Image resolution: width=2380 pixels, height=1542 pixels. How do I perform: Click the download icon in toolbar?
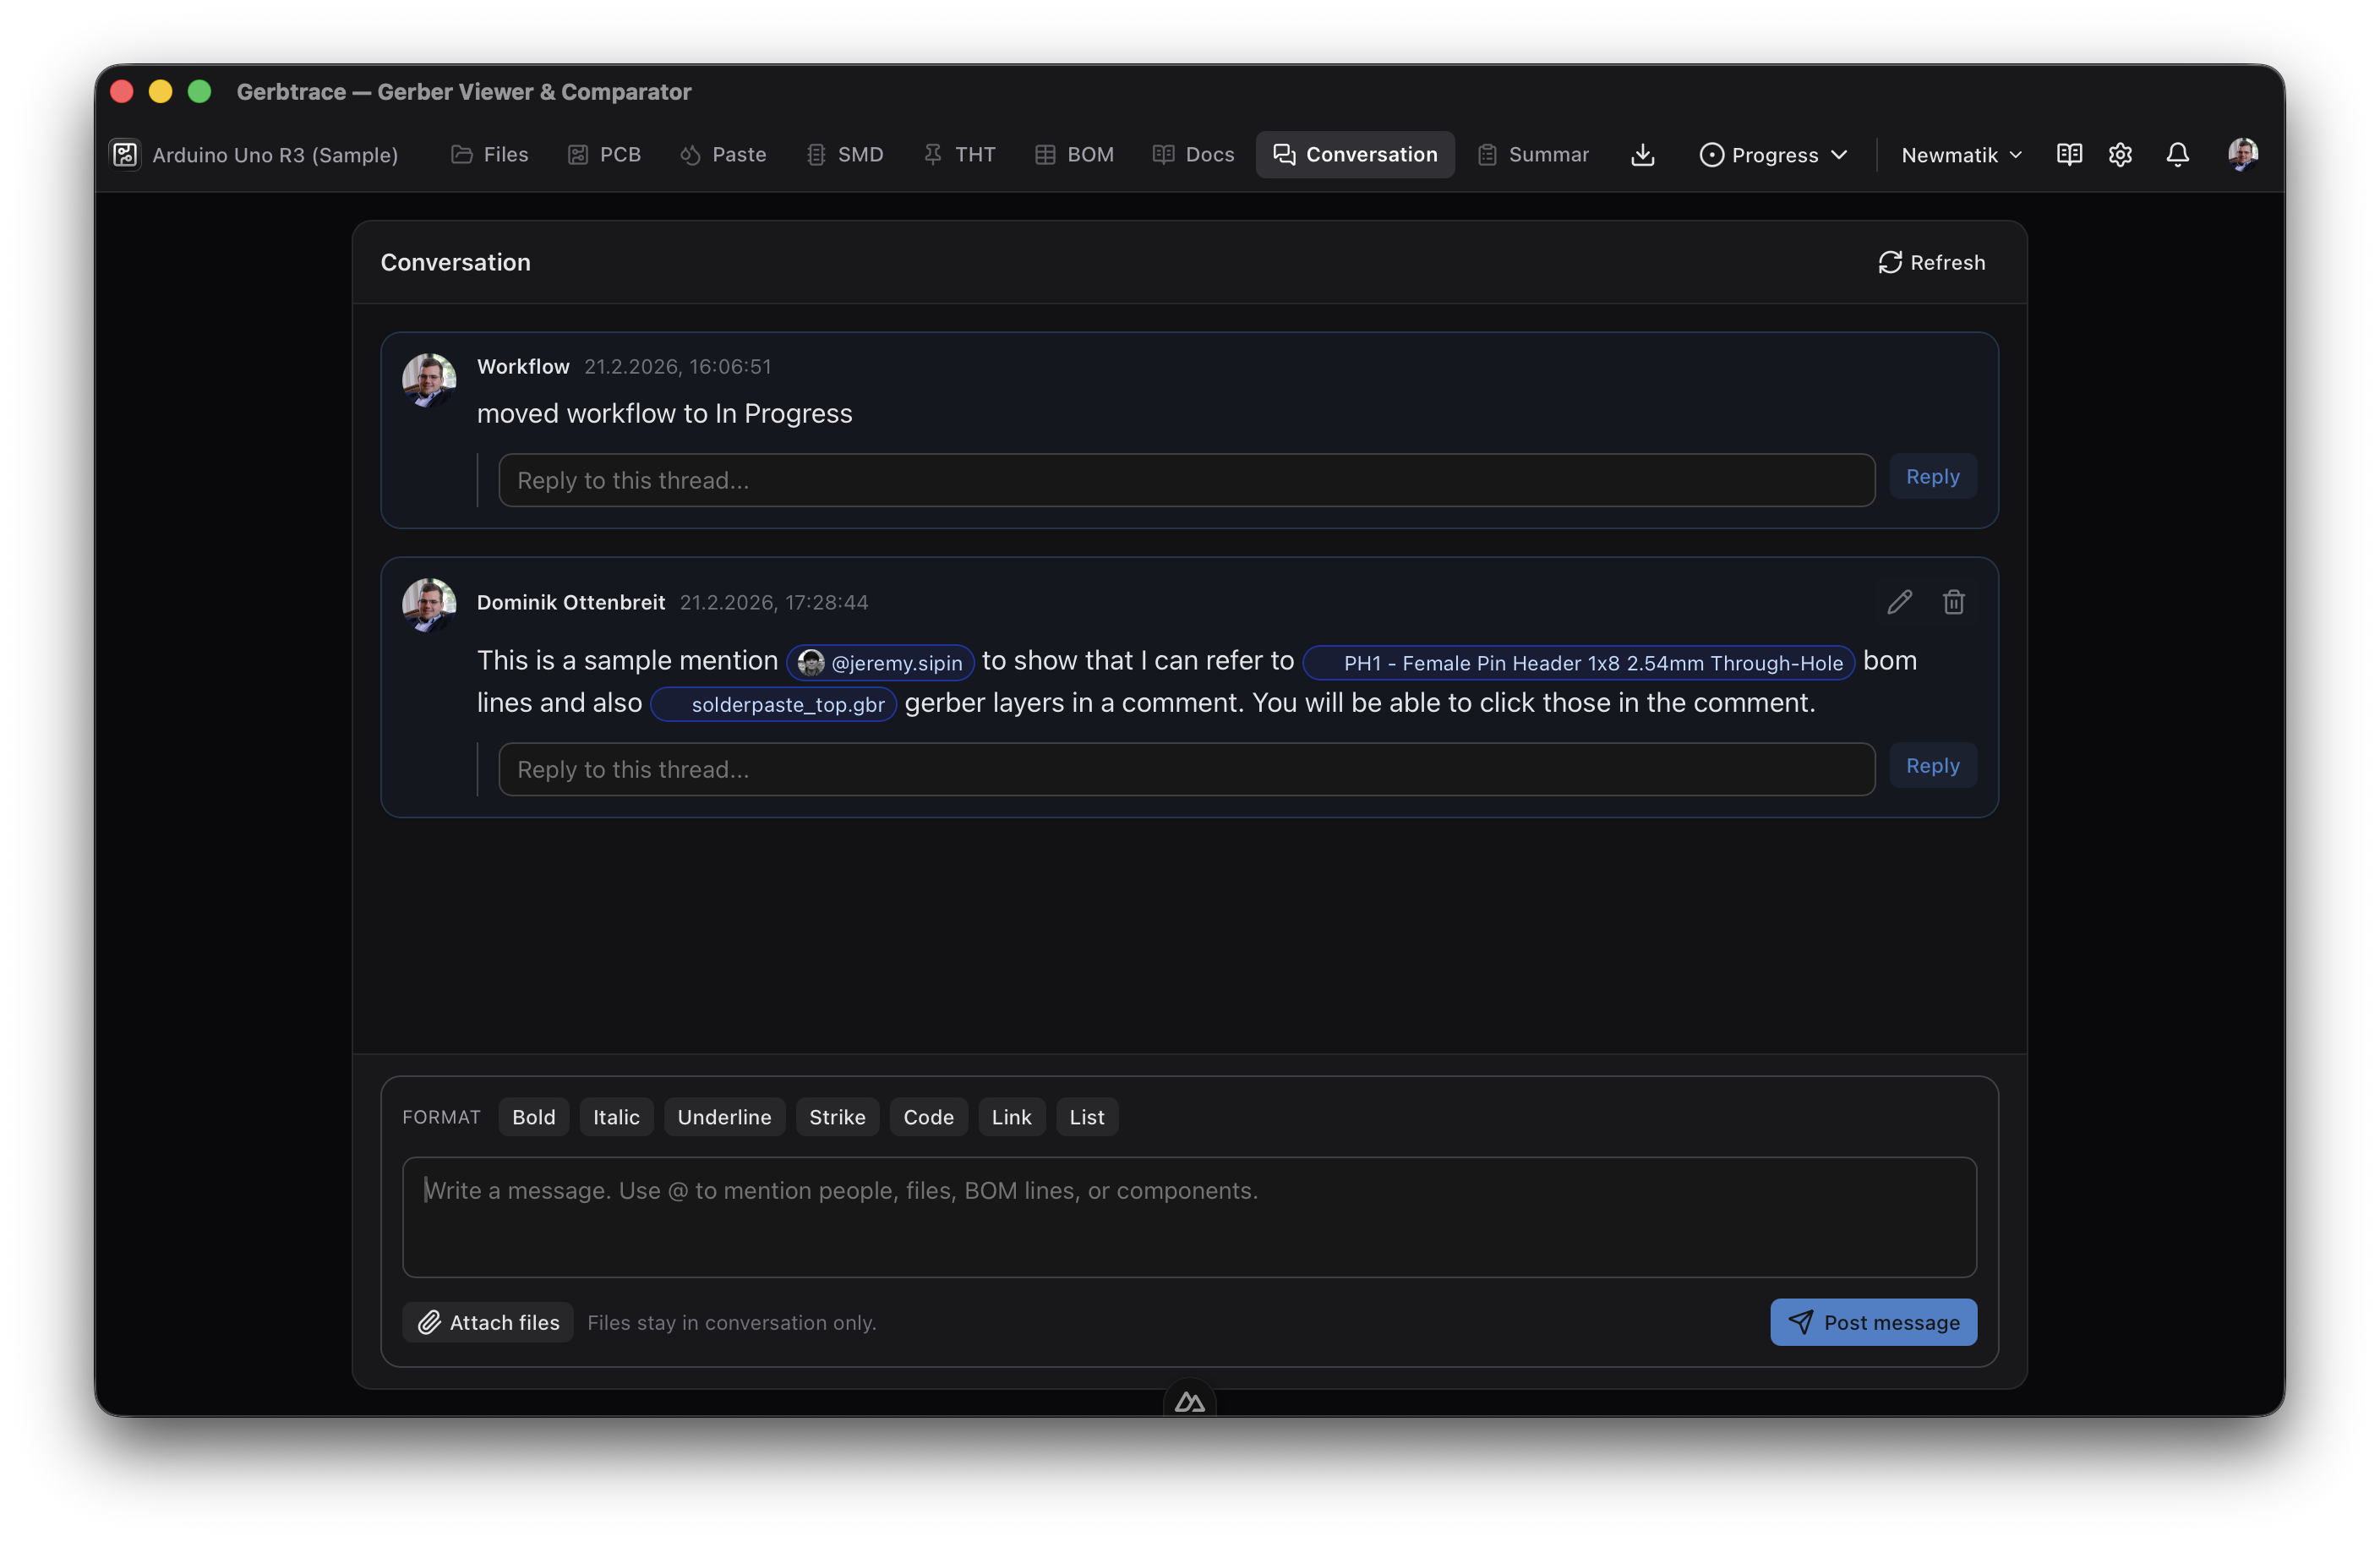coord(1642,155)
